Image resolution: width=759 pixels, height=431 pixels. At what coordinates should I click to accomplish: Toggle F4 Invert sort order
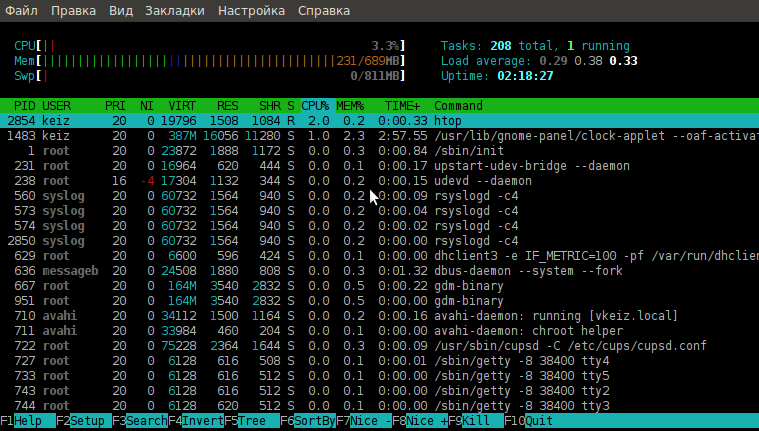(x=196, y=421)
